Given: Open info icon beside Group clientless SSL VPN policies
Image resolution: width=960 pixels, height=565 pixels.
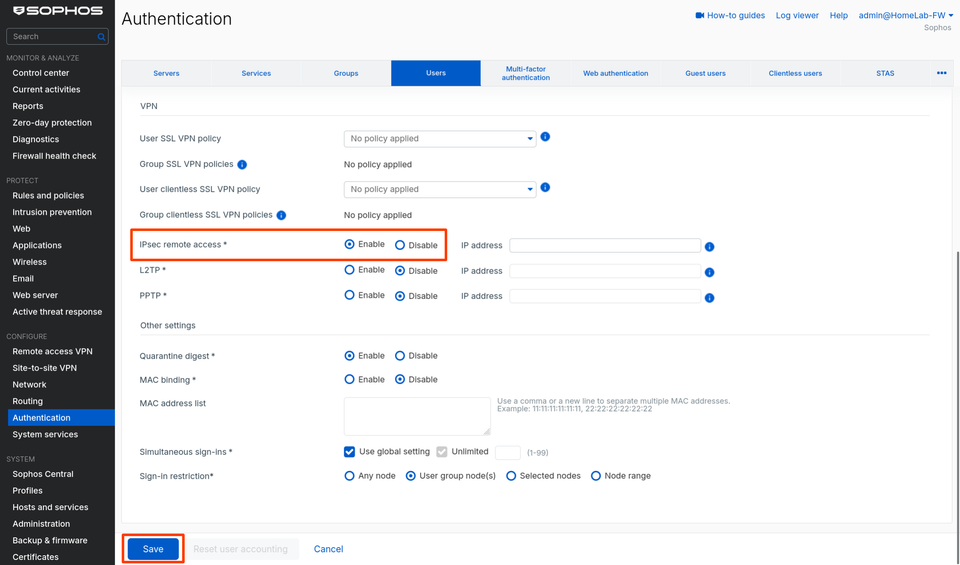Looking at the screenshot, I should pos(281,215).
